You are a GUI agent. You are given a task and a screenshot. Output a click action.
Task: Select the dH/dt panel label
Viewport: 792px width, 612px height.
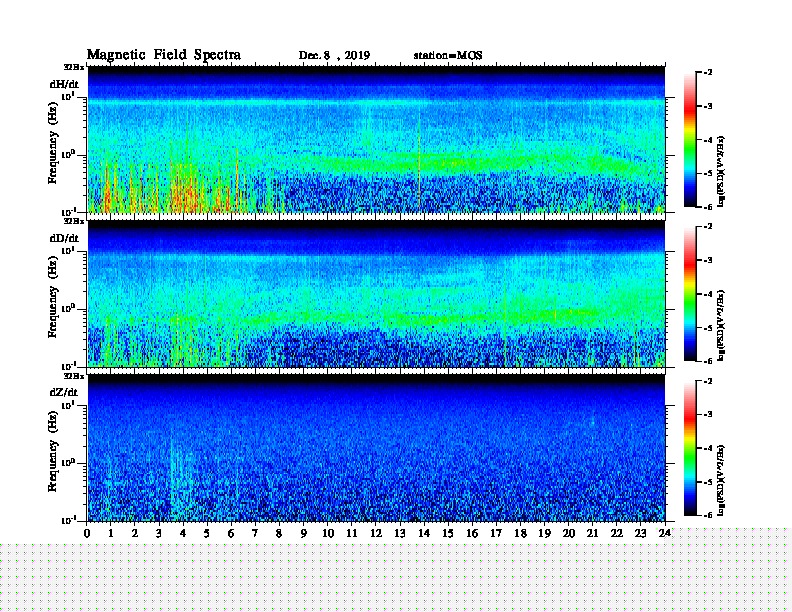(64, 84)
